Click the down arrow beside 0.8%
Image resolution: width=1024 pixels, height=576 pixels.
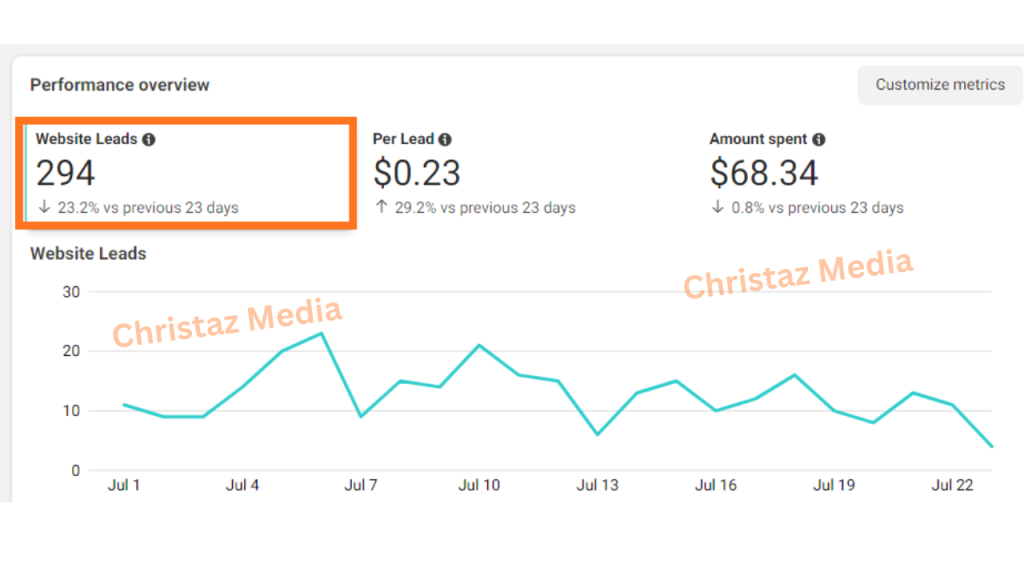[717, 208]
